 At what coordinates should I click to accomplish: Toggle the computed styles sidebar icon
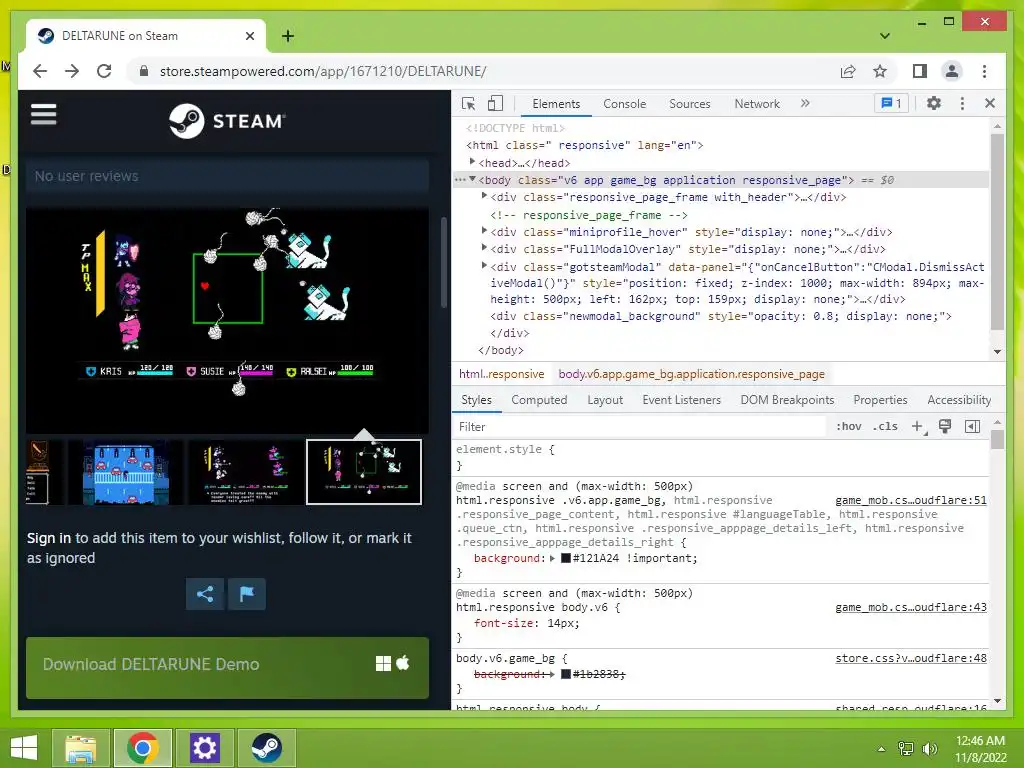click(x=972, y=426)
